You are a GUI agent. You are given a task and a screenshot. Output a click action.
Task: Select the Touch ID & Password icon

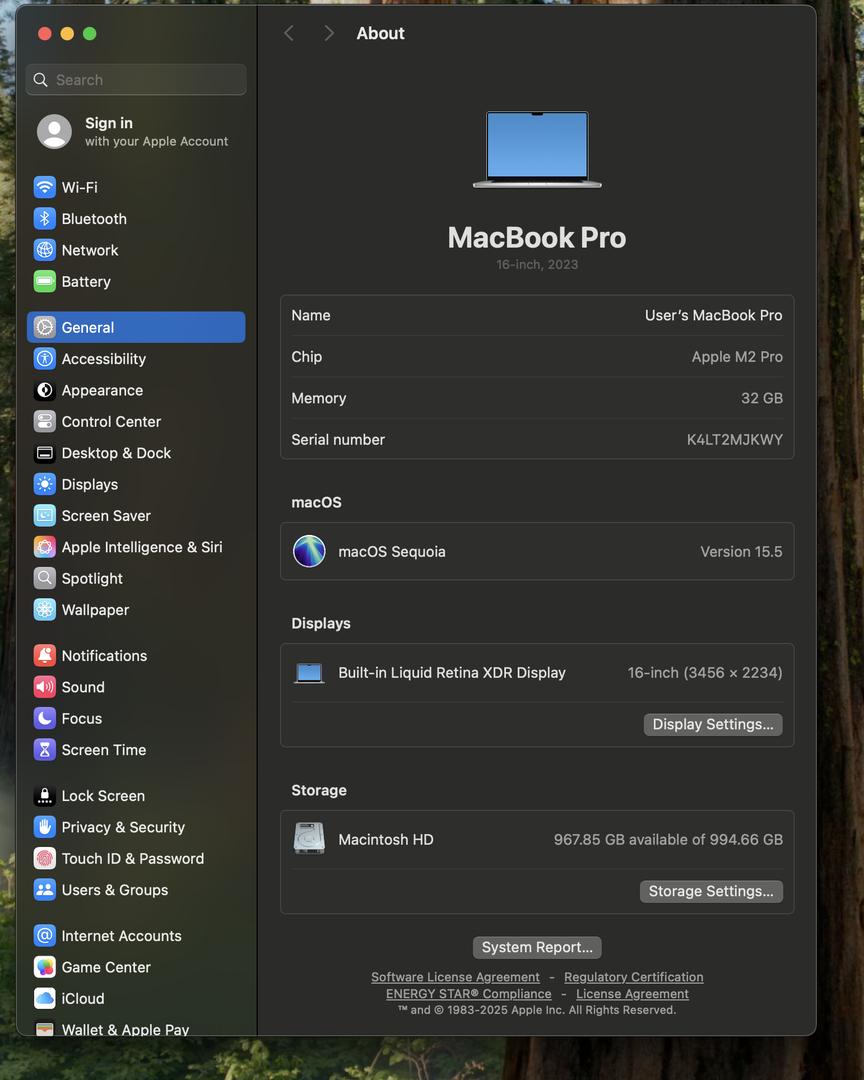tap(44, 859)
